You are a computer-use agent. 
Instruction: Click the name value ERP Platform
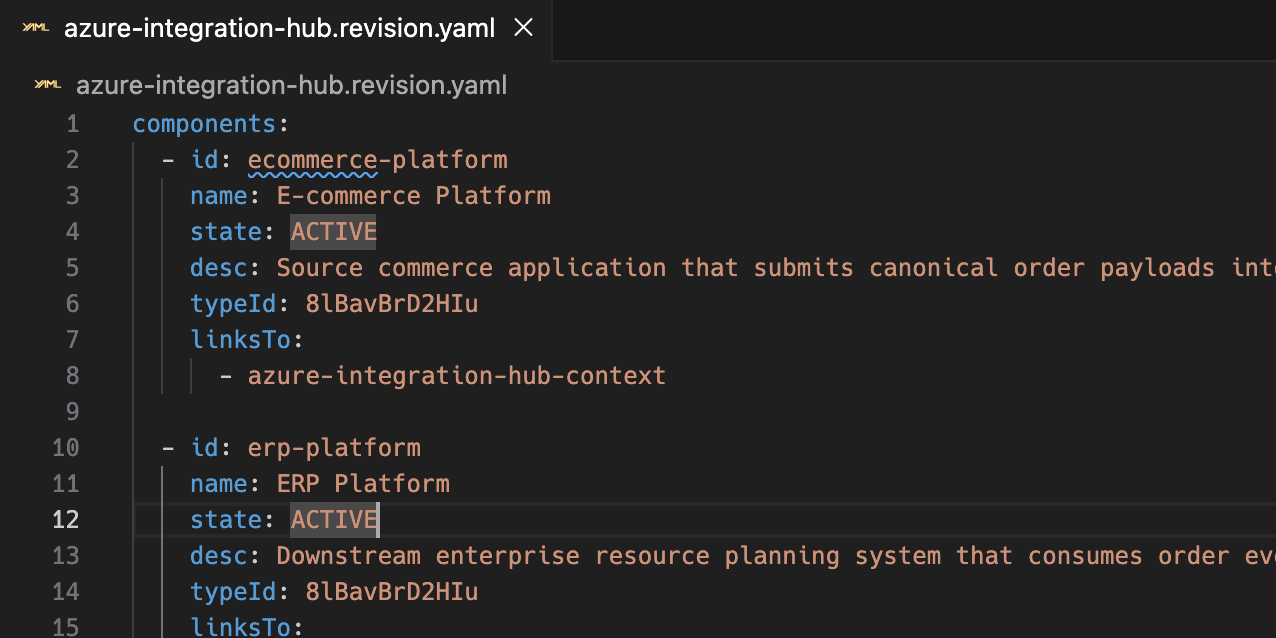click(x=362, y=483)
